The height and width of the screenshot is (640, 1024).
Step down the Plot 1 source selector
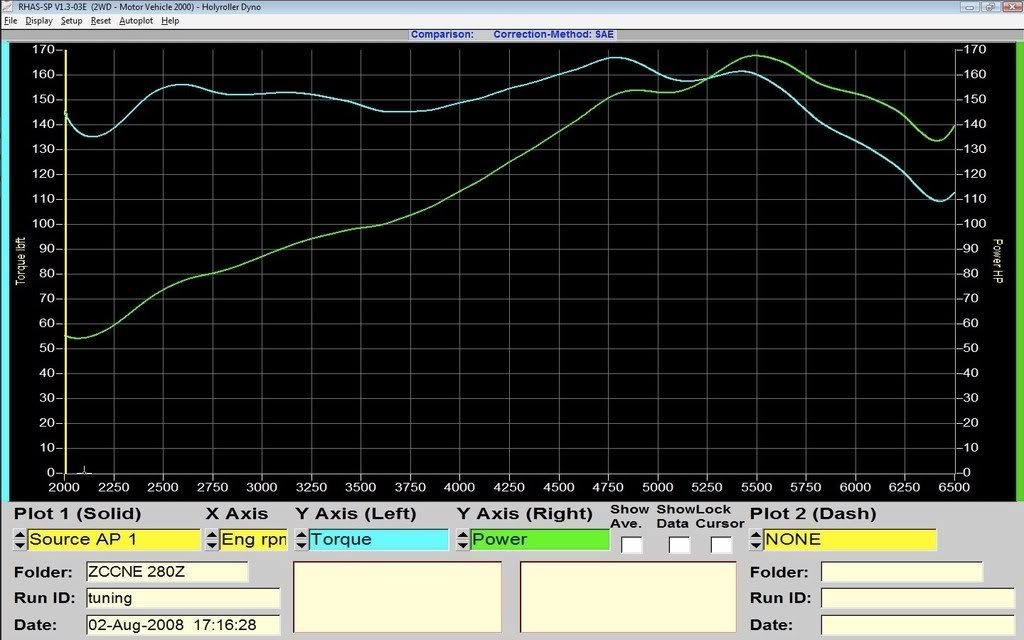click(x=20, y=545)
